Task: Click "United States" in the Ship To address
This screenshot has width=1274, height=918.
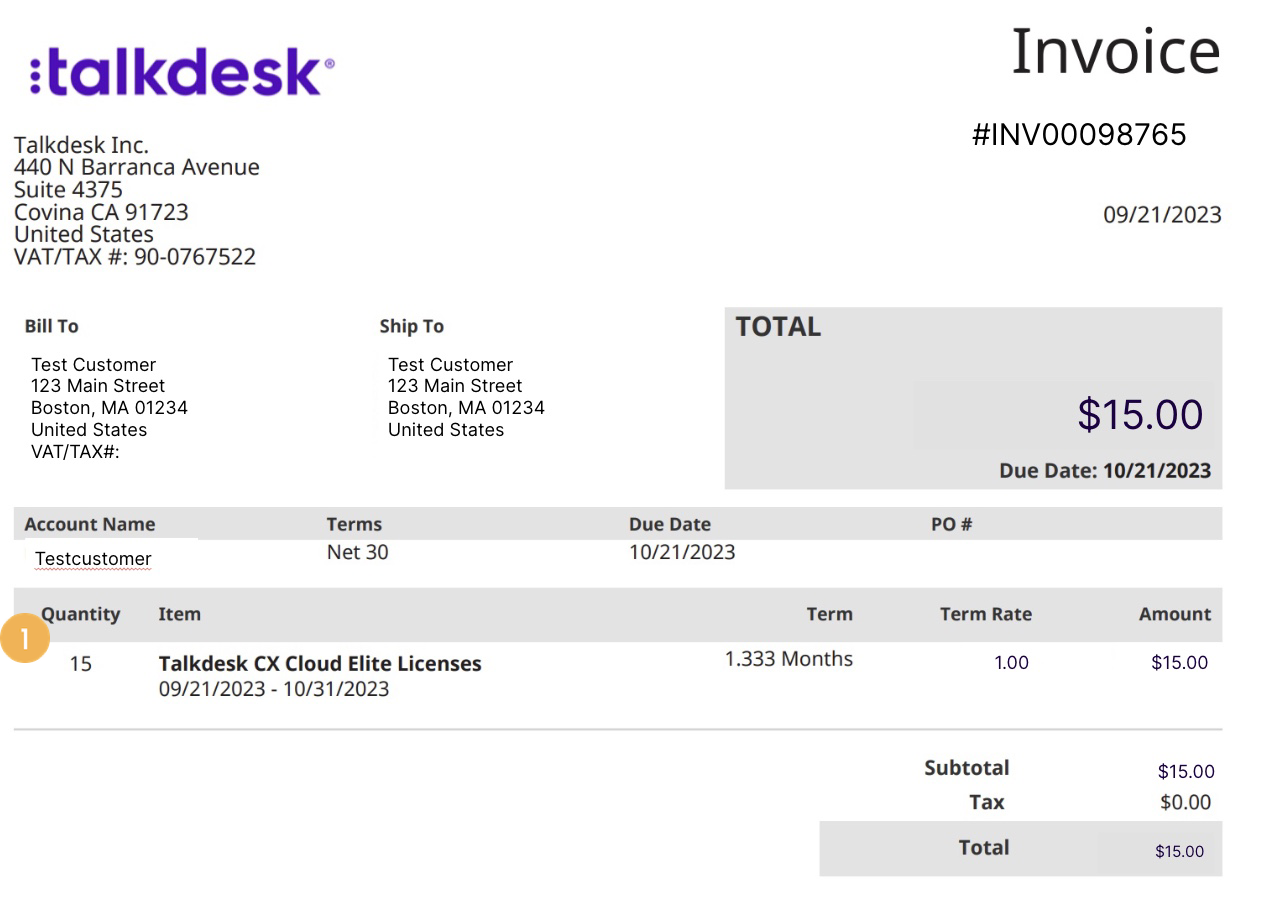Action: tap(446, 430)
